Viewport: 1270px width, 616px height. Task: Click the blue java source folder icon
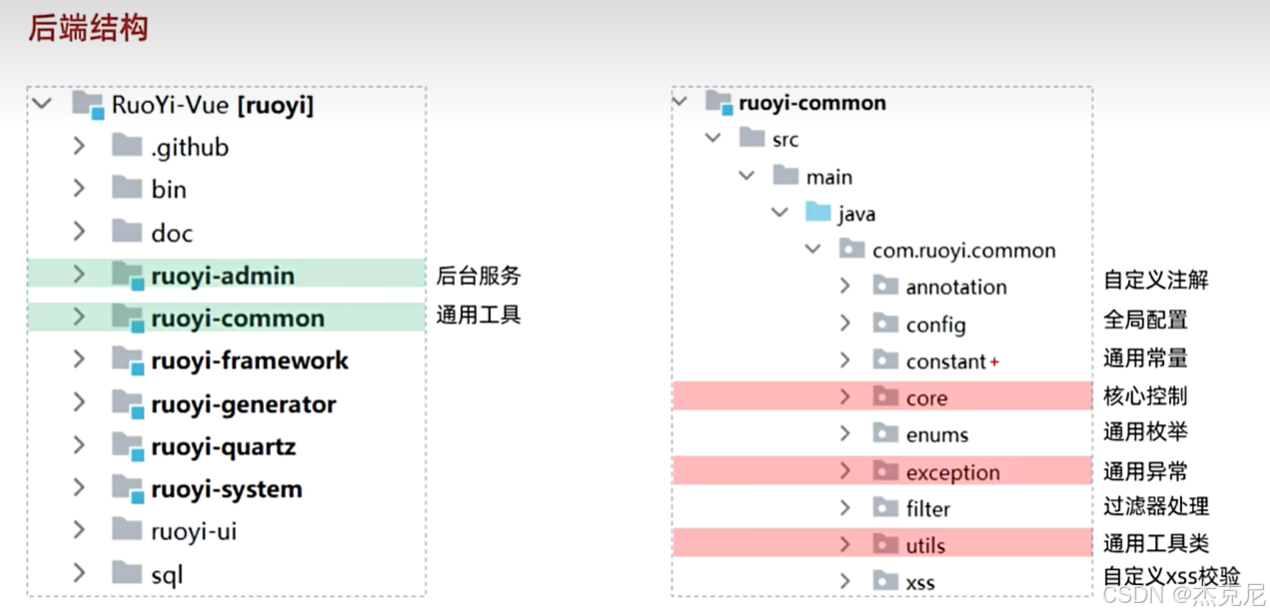[819, 213]
